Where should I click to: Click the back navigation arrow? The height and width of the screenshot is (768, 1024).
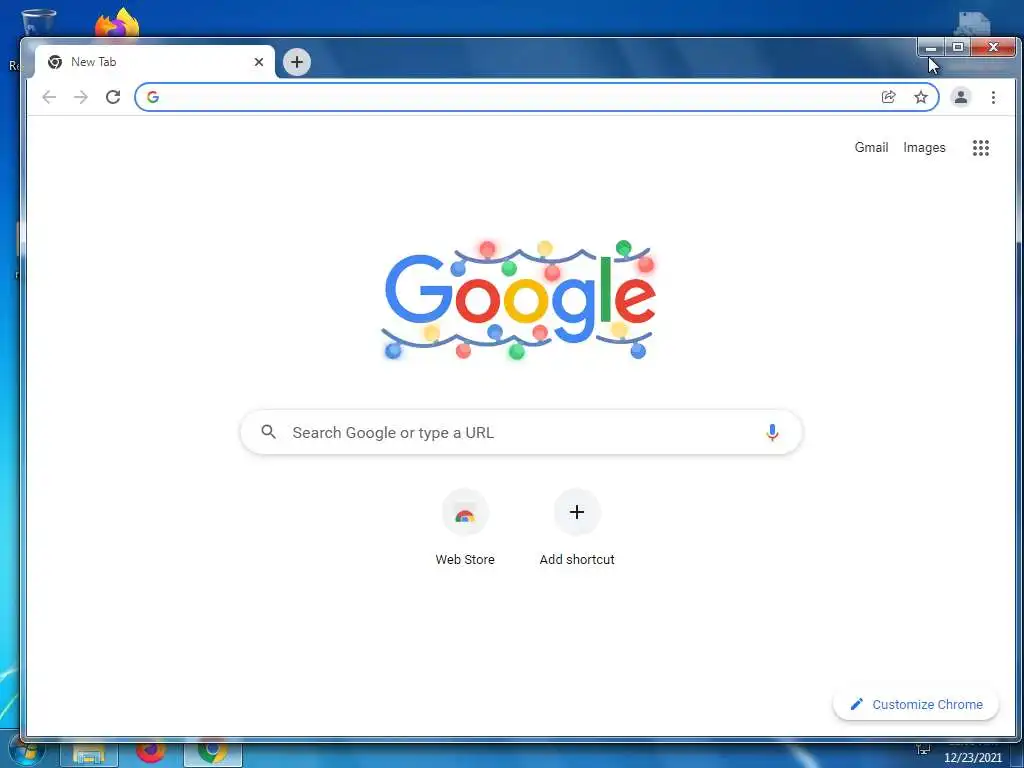click(49, 97)
